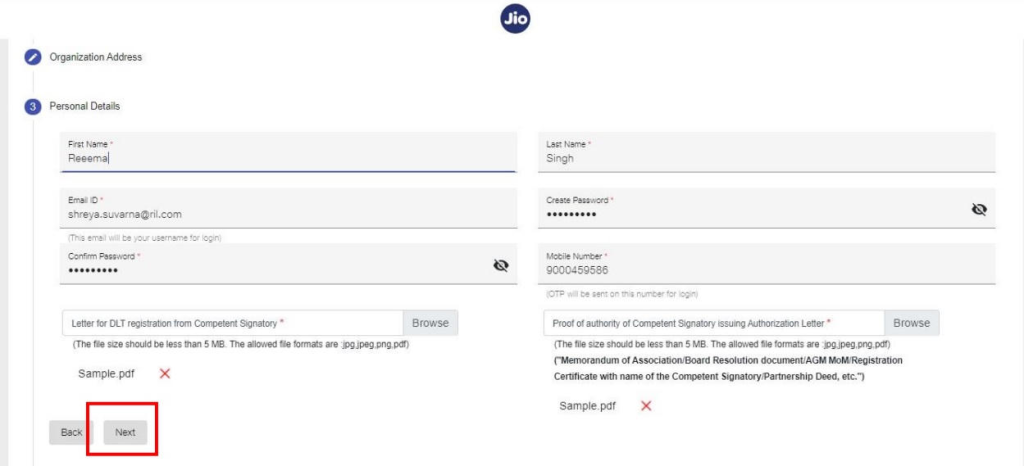Open the Organization Address pencil edit icon
Image resolution: width=1024 pixels, height=466 pixels.
pos(32,57)
